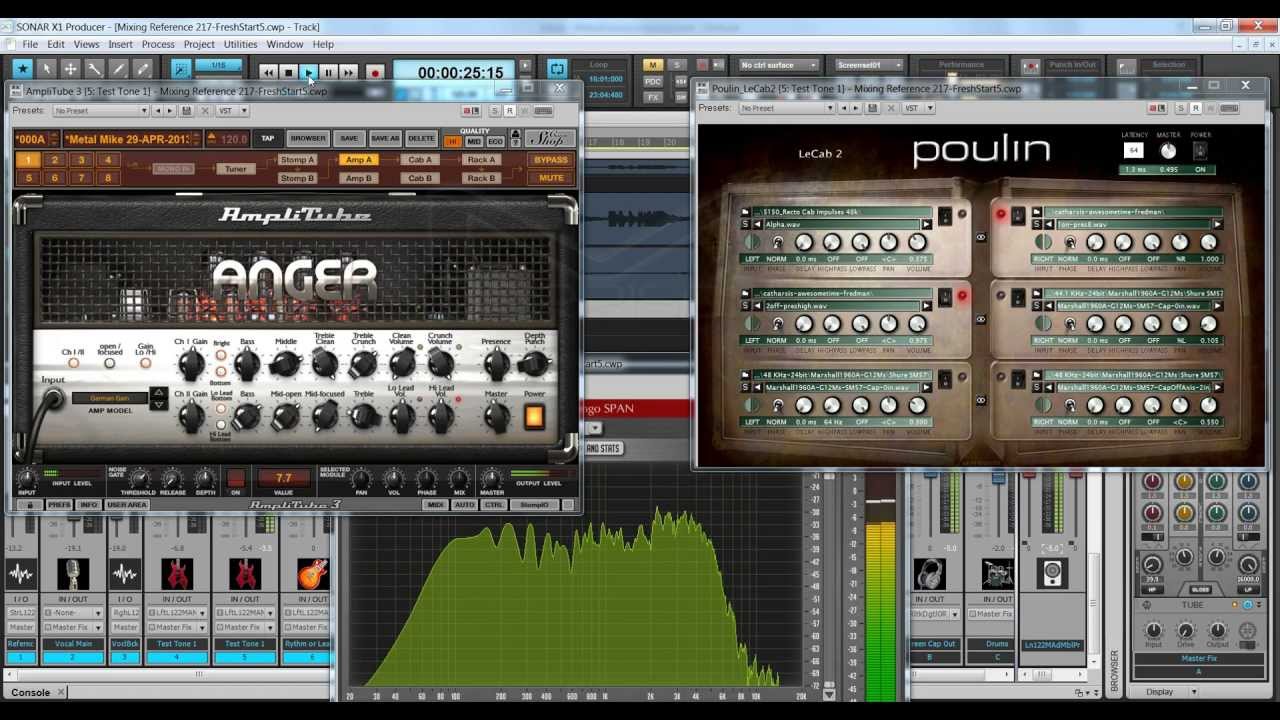This screenshot has width=1280, height=720.
Task: Click the BROWSER button in AmpliTube
Action: [307, 139]
